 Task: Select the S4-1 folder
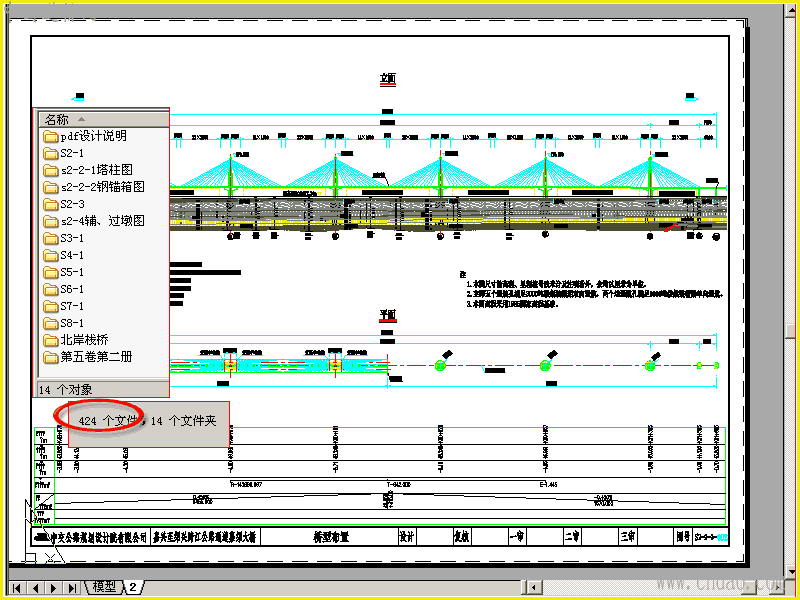[x=64, y=255]
